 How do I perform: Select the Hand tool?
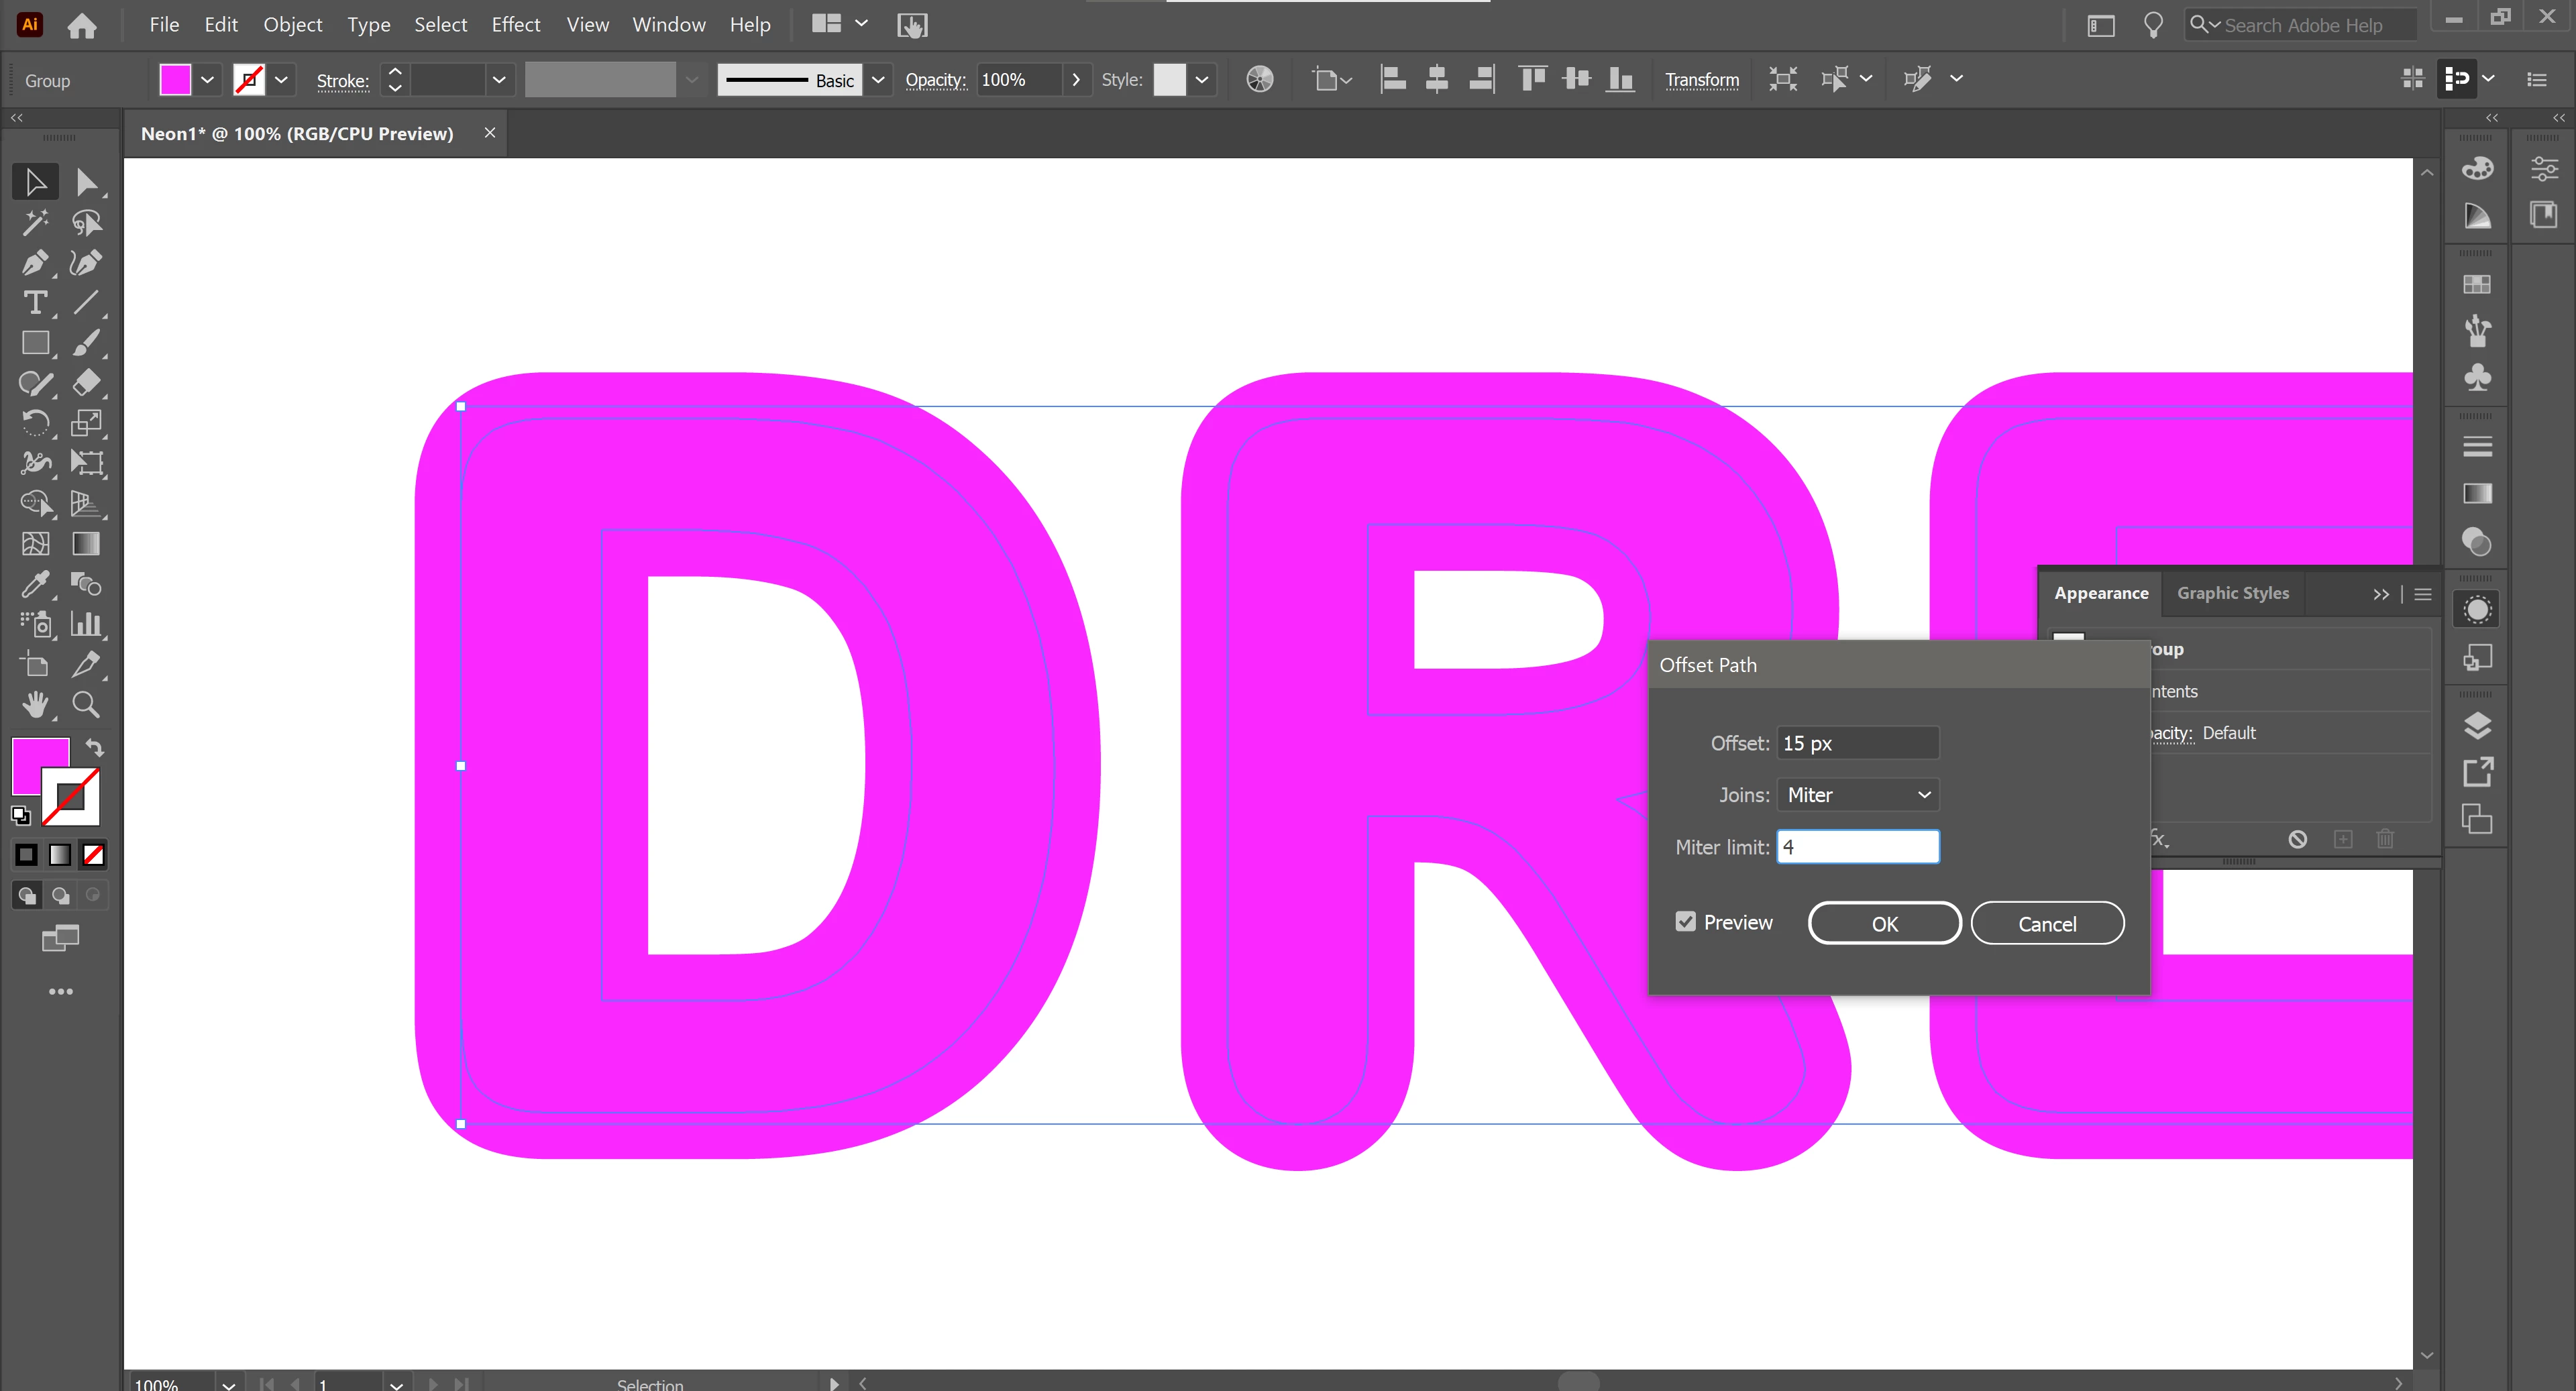tap(35, 705)
